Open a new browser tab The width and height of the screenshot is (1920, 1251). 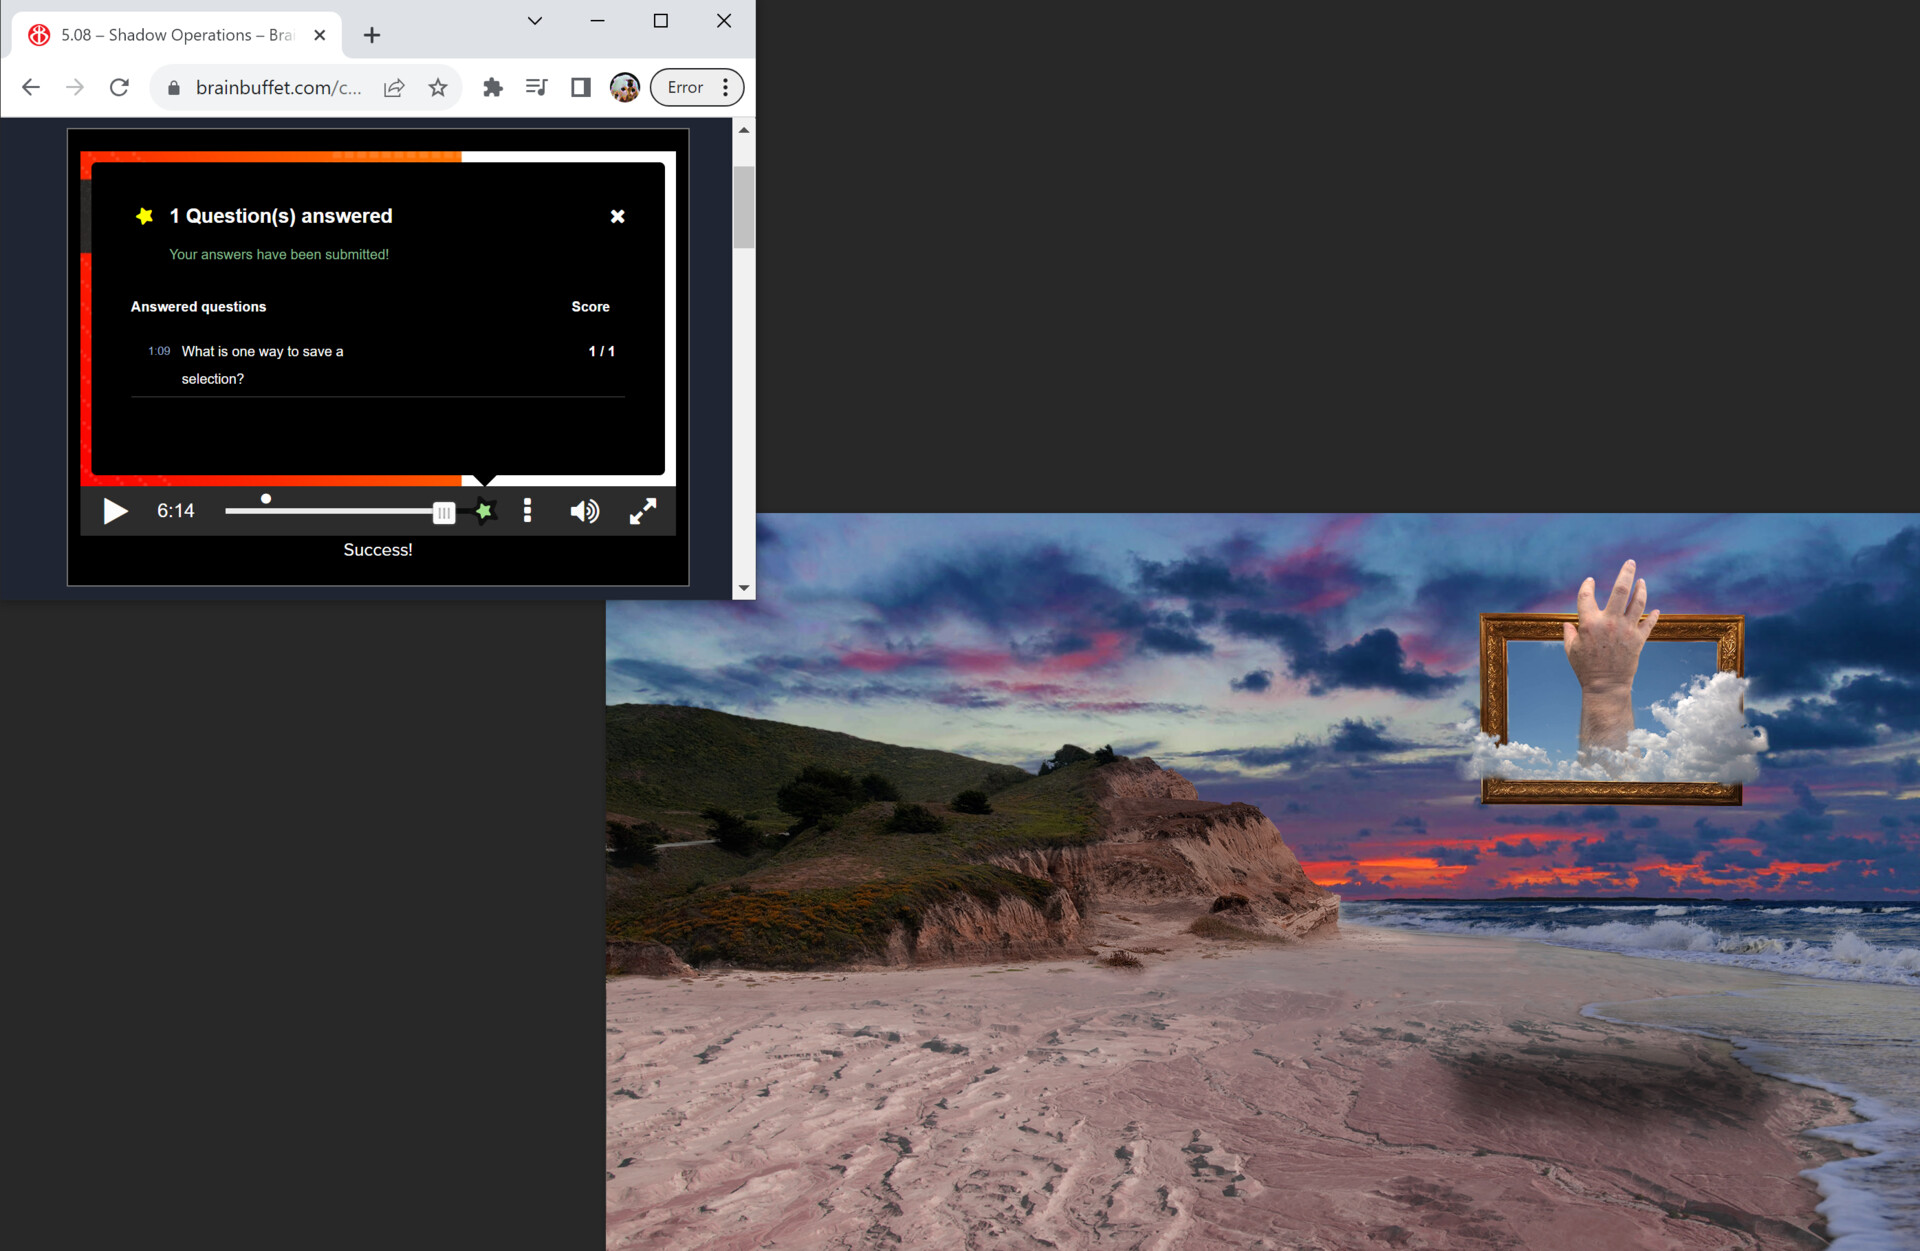372,36
